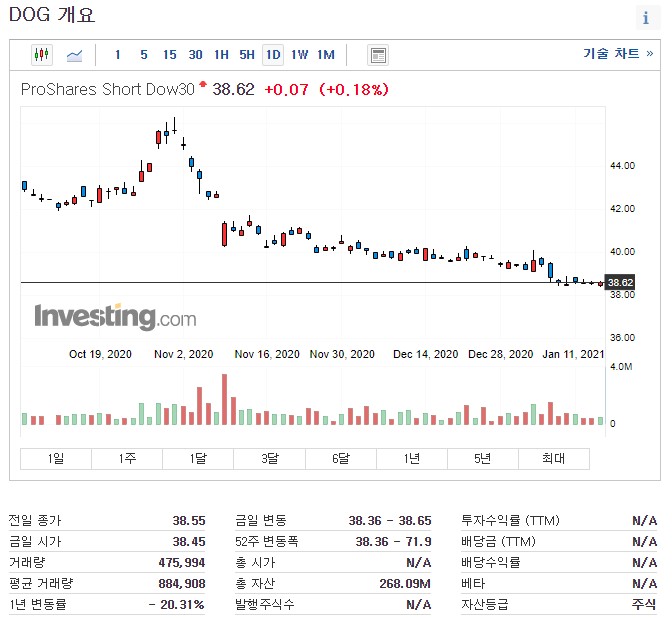This screenshot has height=618, width=672.
Task: Open the 기술 차트 link
Action: click(x=618, y=54)
